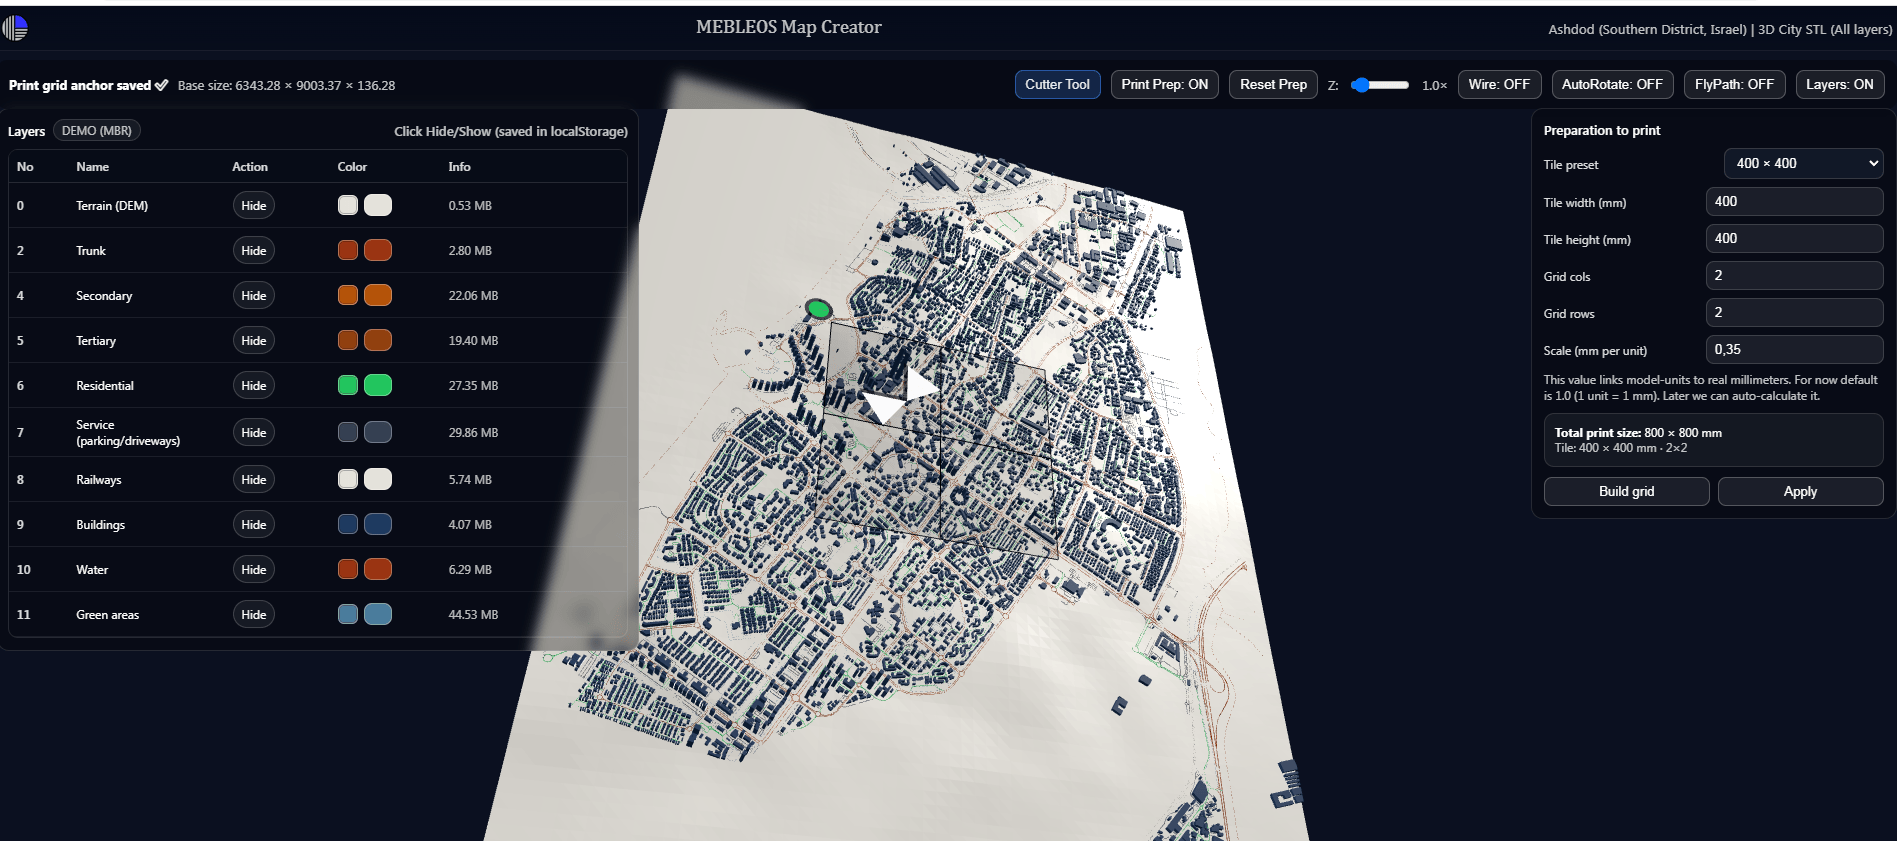The width and height of the screenshot is (1897, 841).
Task: Click the Scale (mm per unit) field
Action: [1794, 349]
